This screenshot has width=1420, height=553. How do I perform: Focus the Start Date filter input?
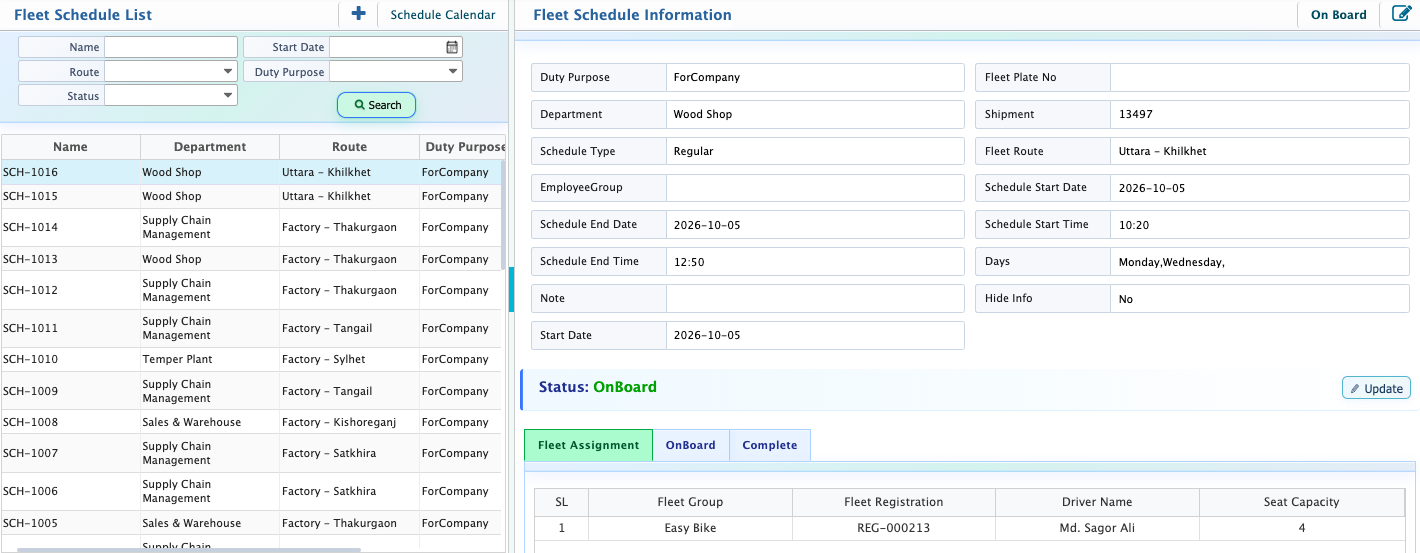click(387, 47)
